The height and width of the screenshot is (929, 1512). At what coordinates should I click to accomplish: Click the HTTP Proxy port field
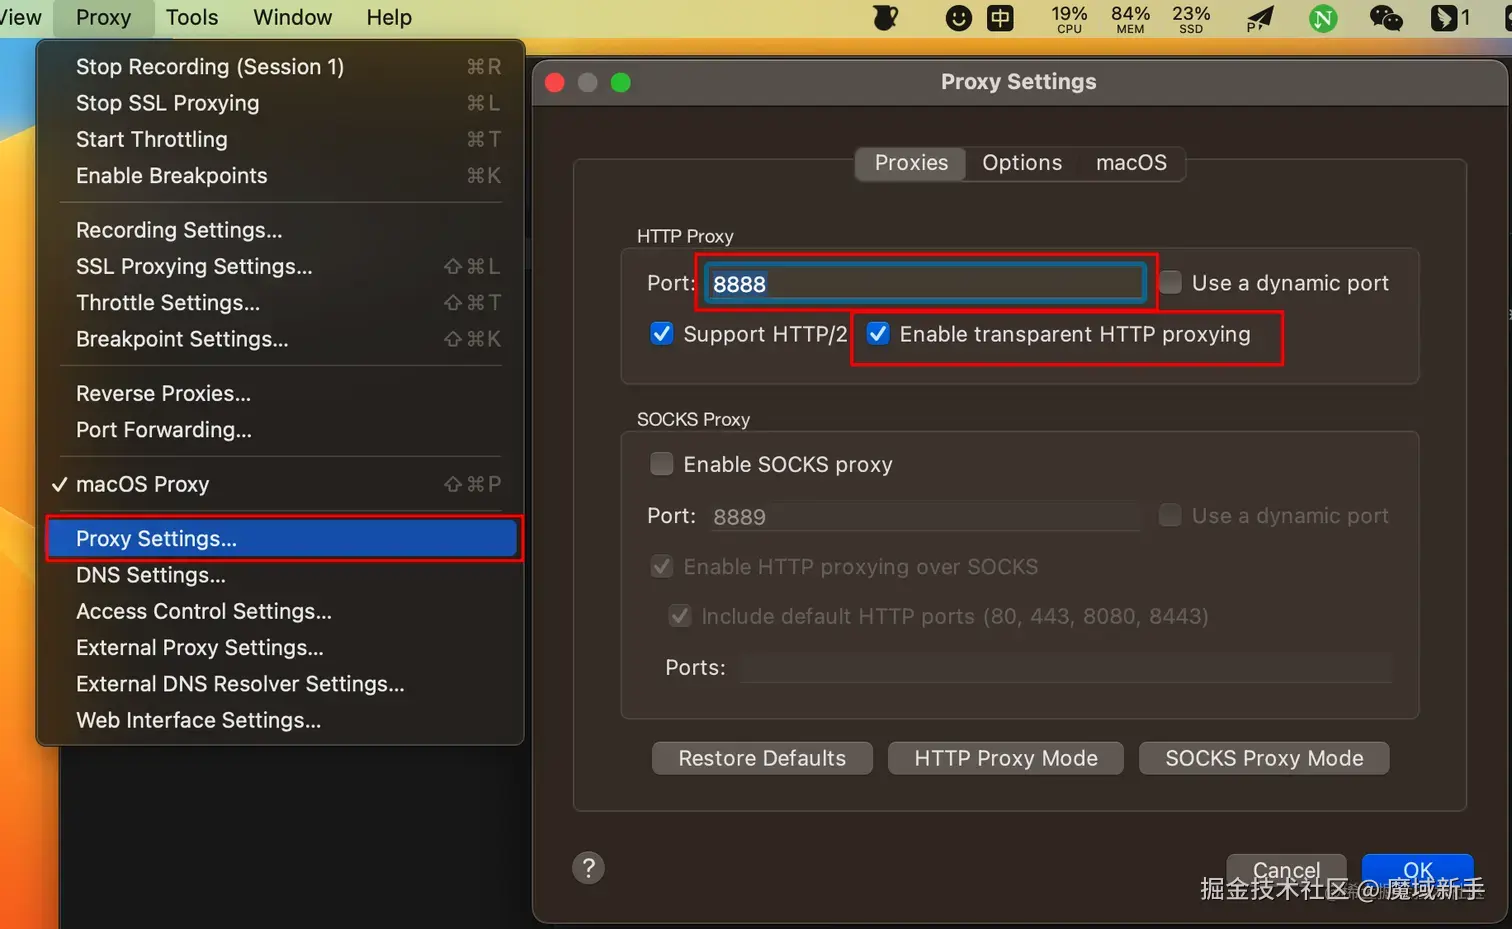point(925,284)
